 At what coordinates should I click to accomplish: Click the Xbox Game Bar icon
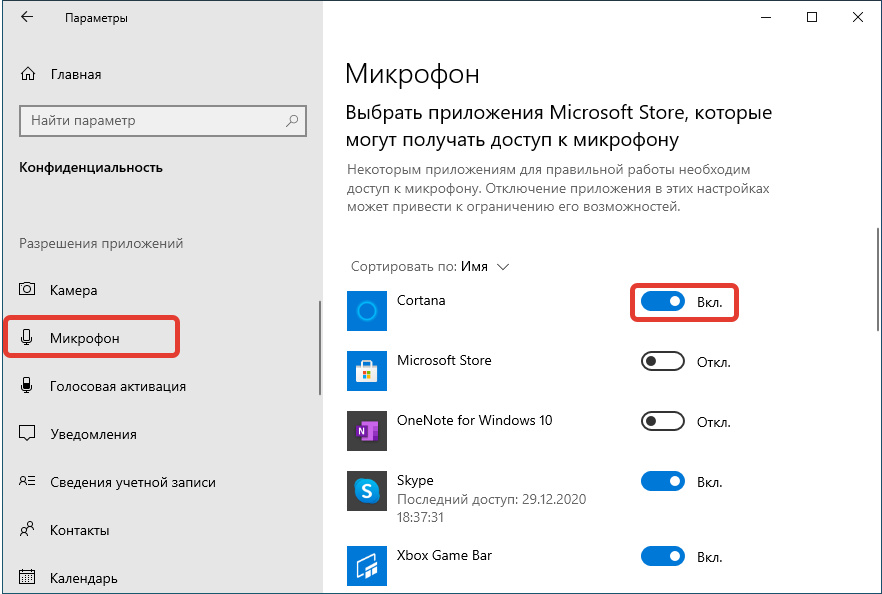click(366, 565)
